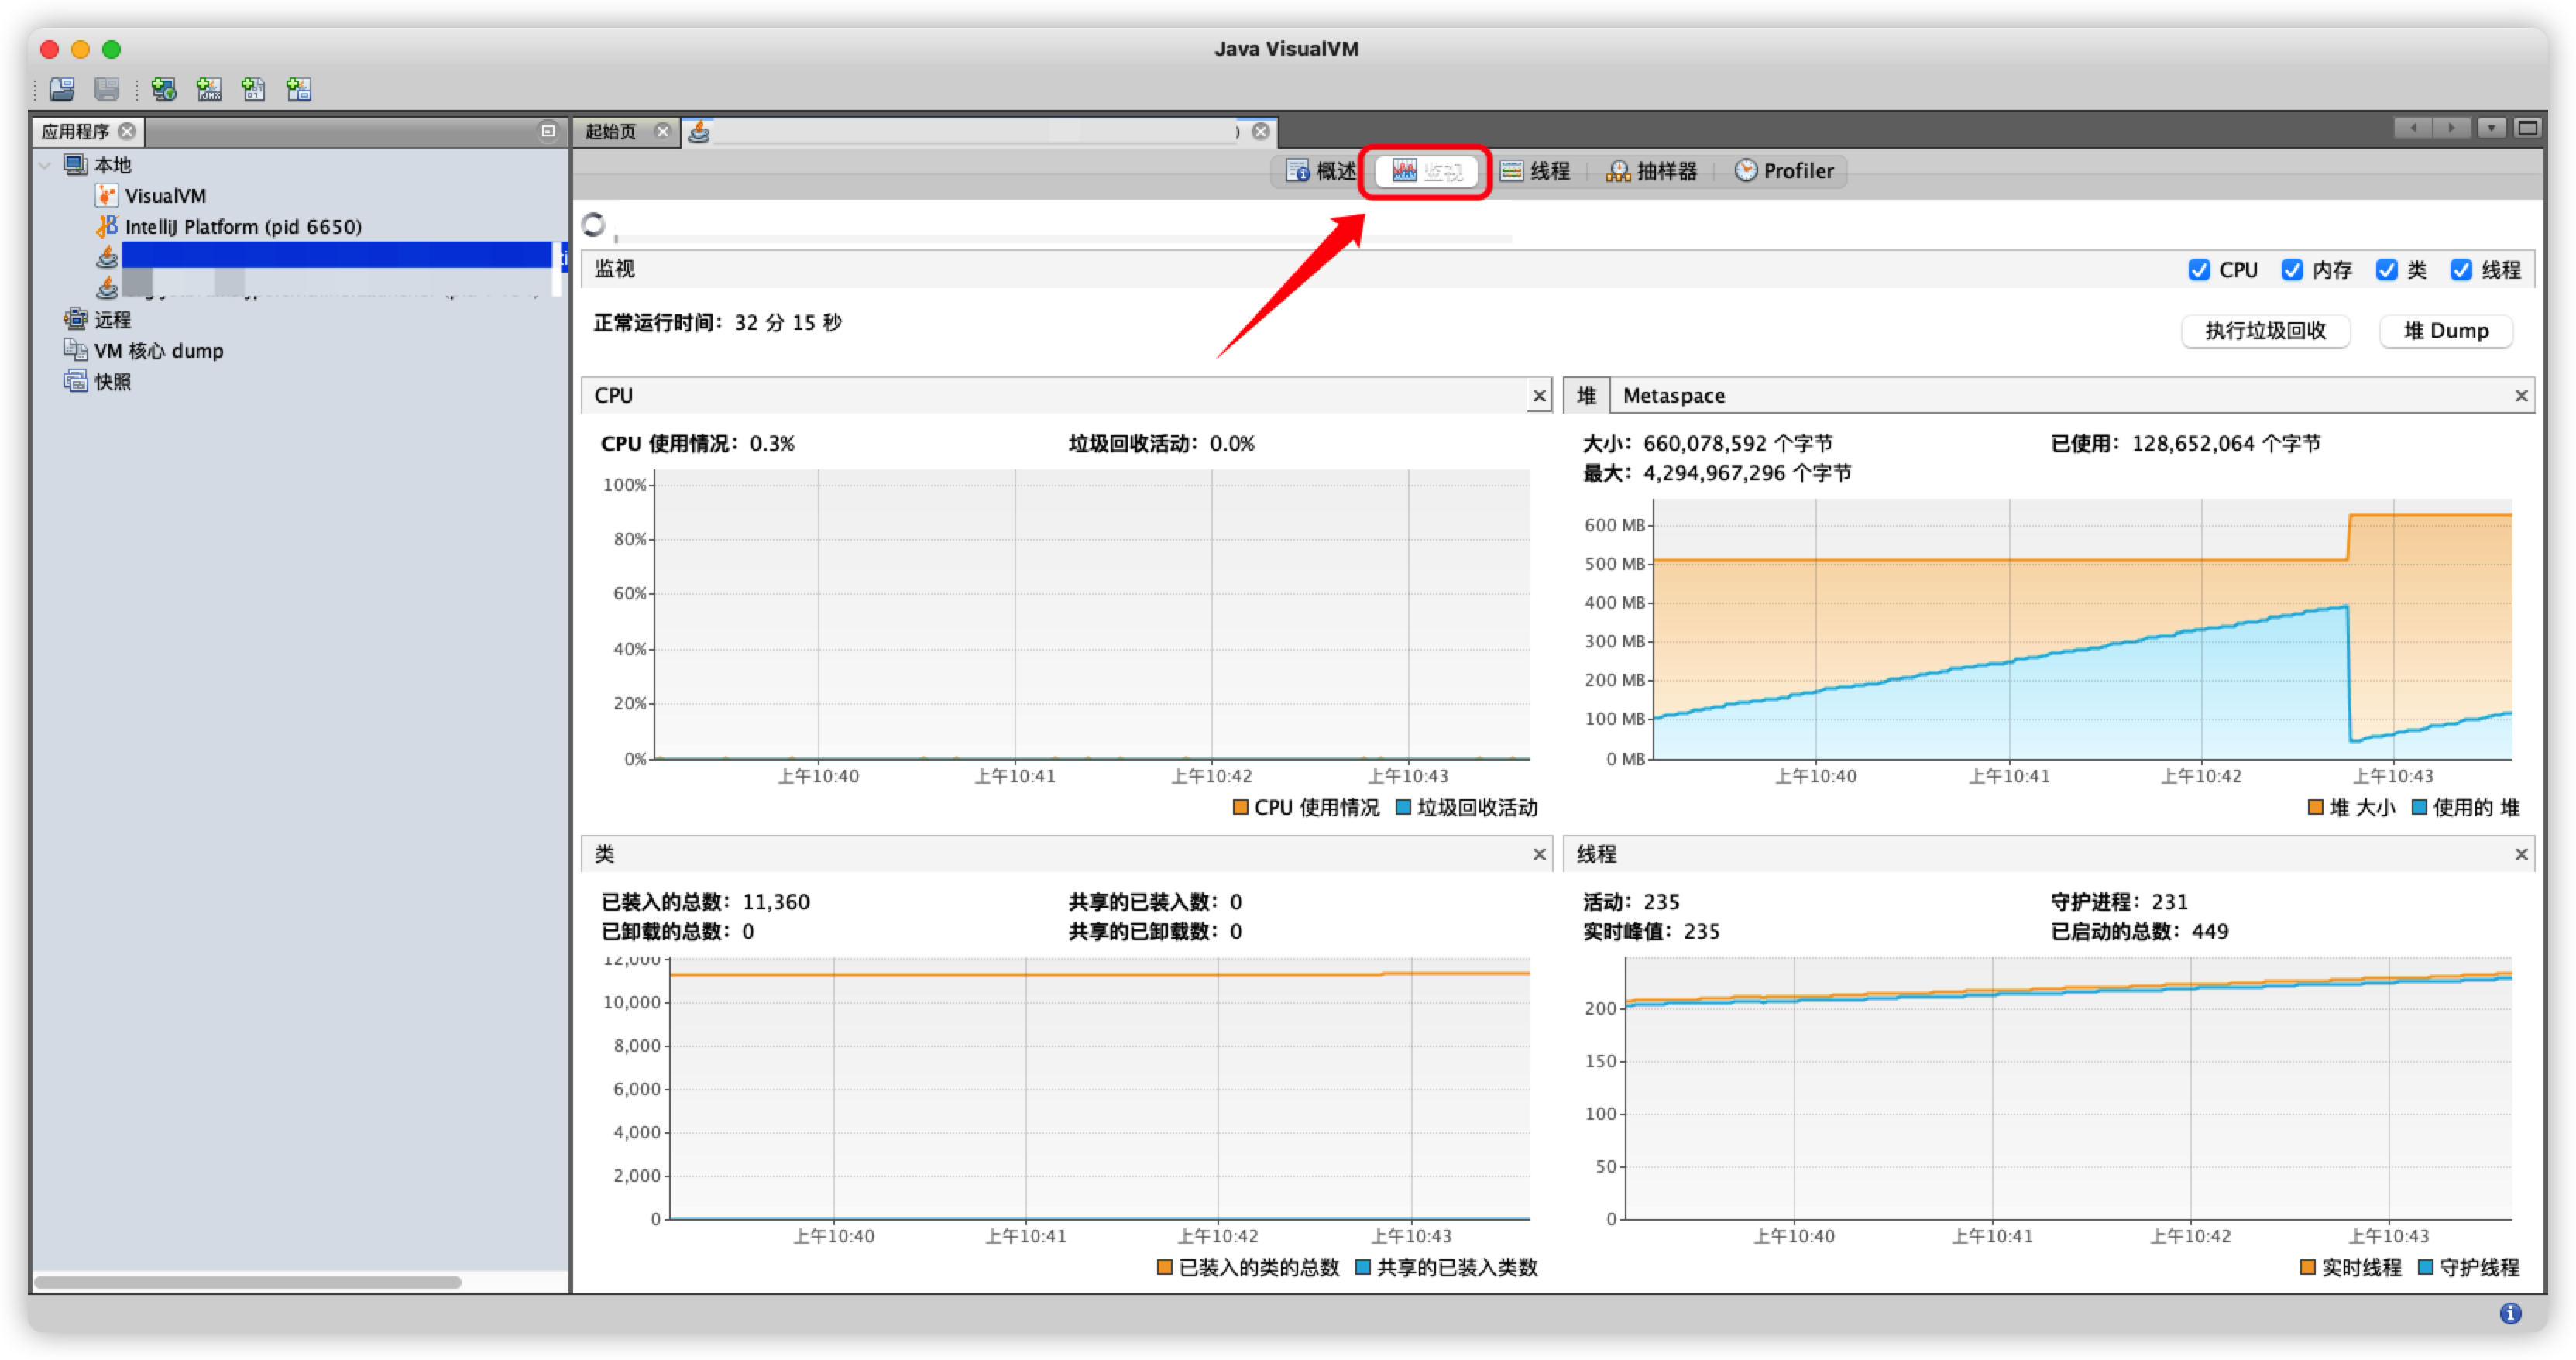Collapse the 本地 tree node
This screenshot has width=2576, height=1360.
[x=45, y=165]
